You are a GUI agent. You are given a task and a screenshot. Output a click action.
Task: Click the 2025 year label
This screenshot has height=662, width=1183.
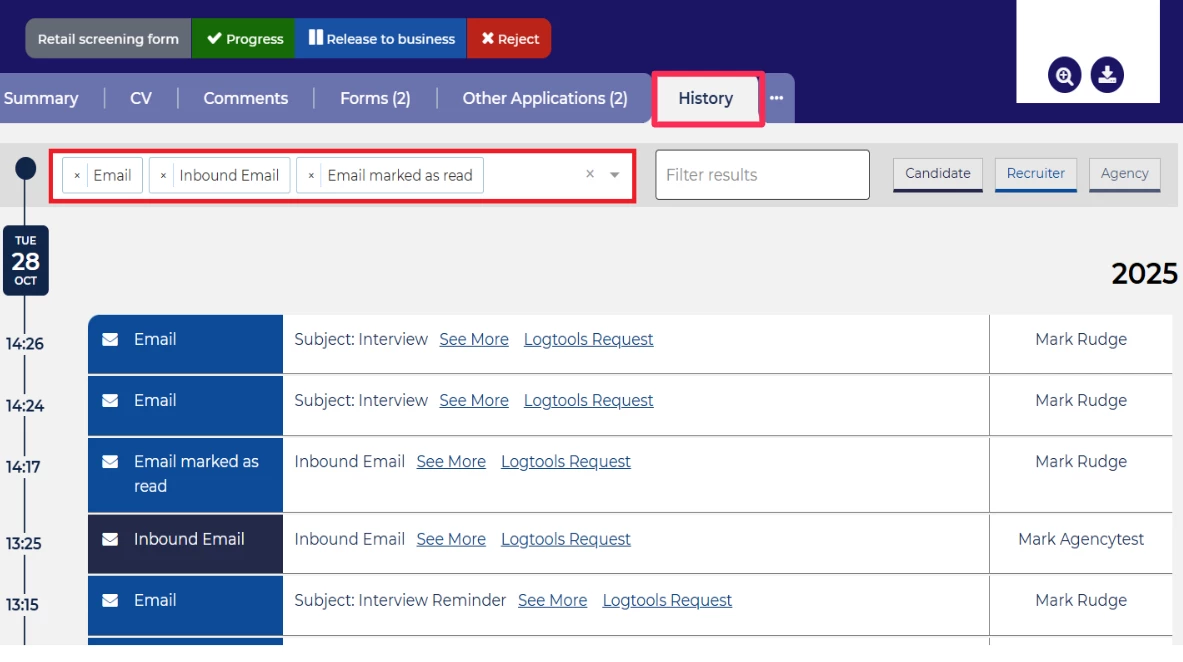coord(1144,274)
